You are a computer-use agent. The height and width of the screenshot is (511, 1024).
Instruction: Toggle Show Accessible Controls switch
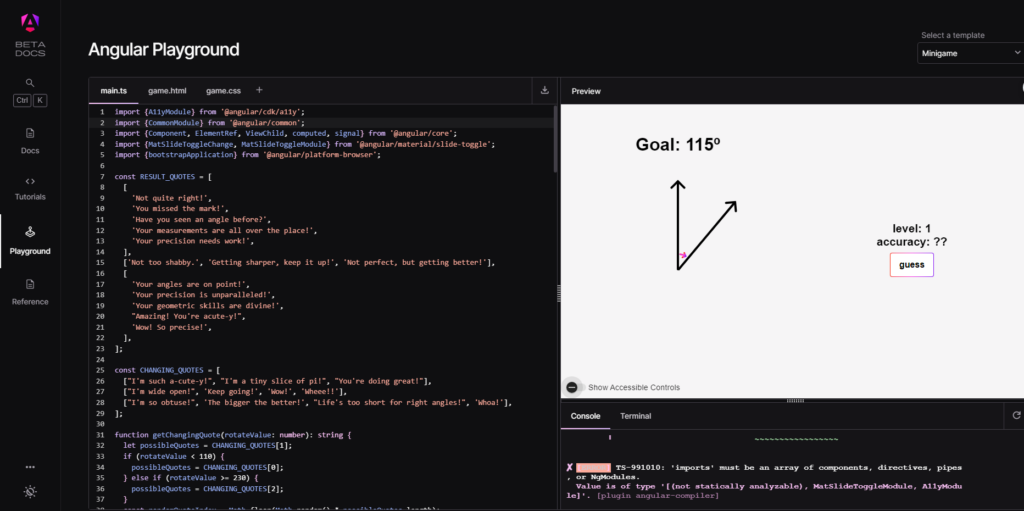(x=572, y=387)
